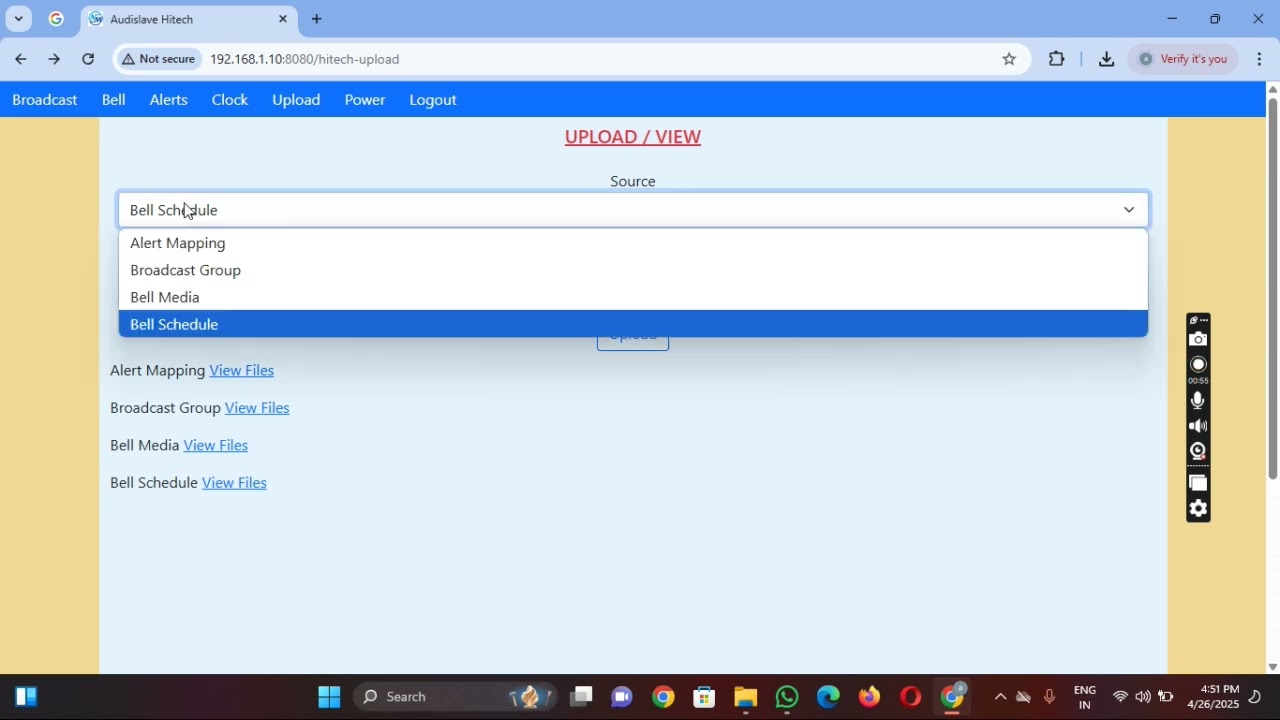Go back with the browser back arrow
Screen dimensions: 1280x720
[x=21, y=59]
